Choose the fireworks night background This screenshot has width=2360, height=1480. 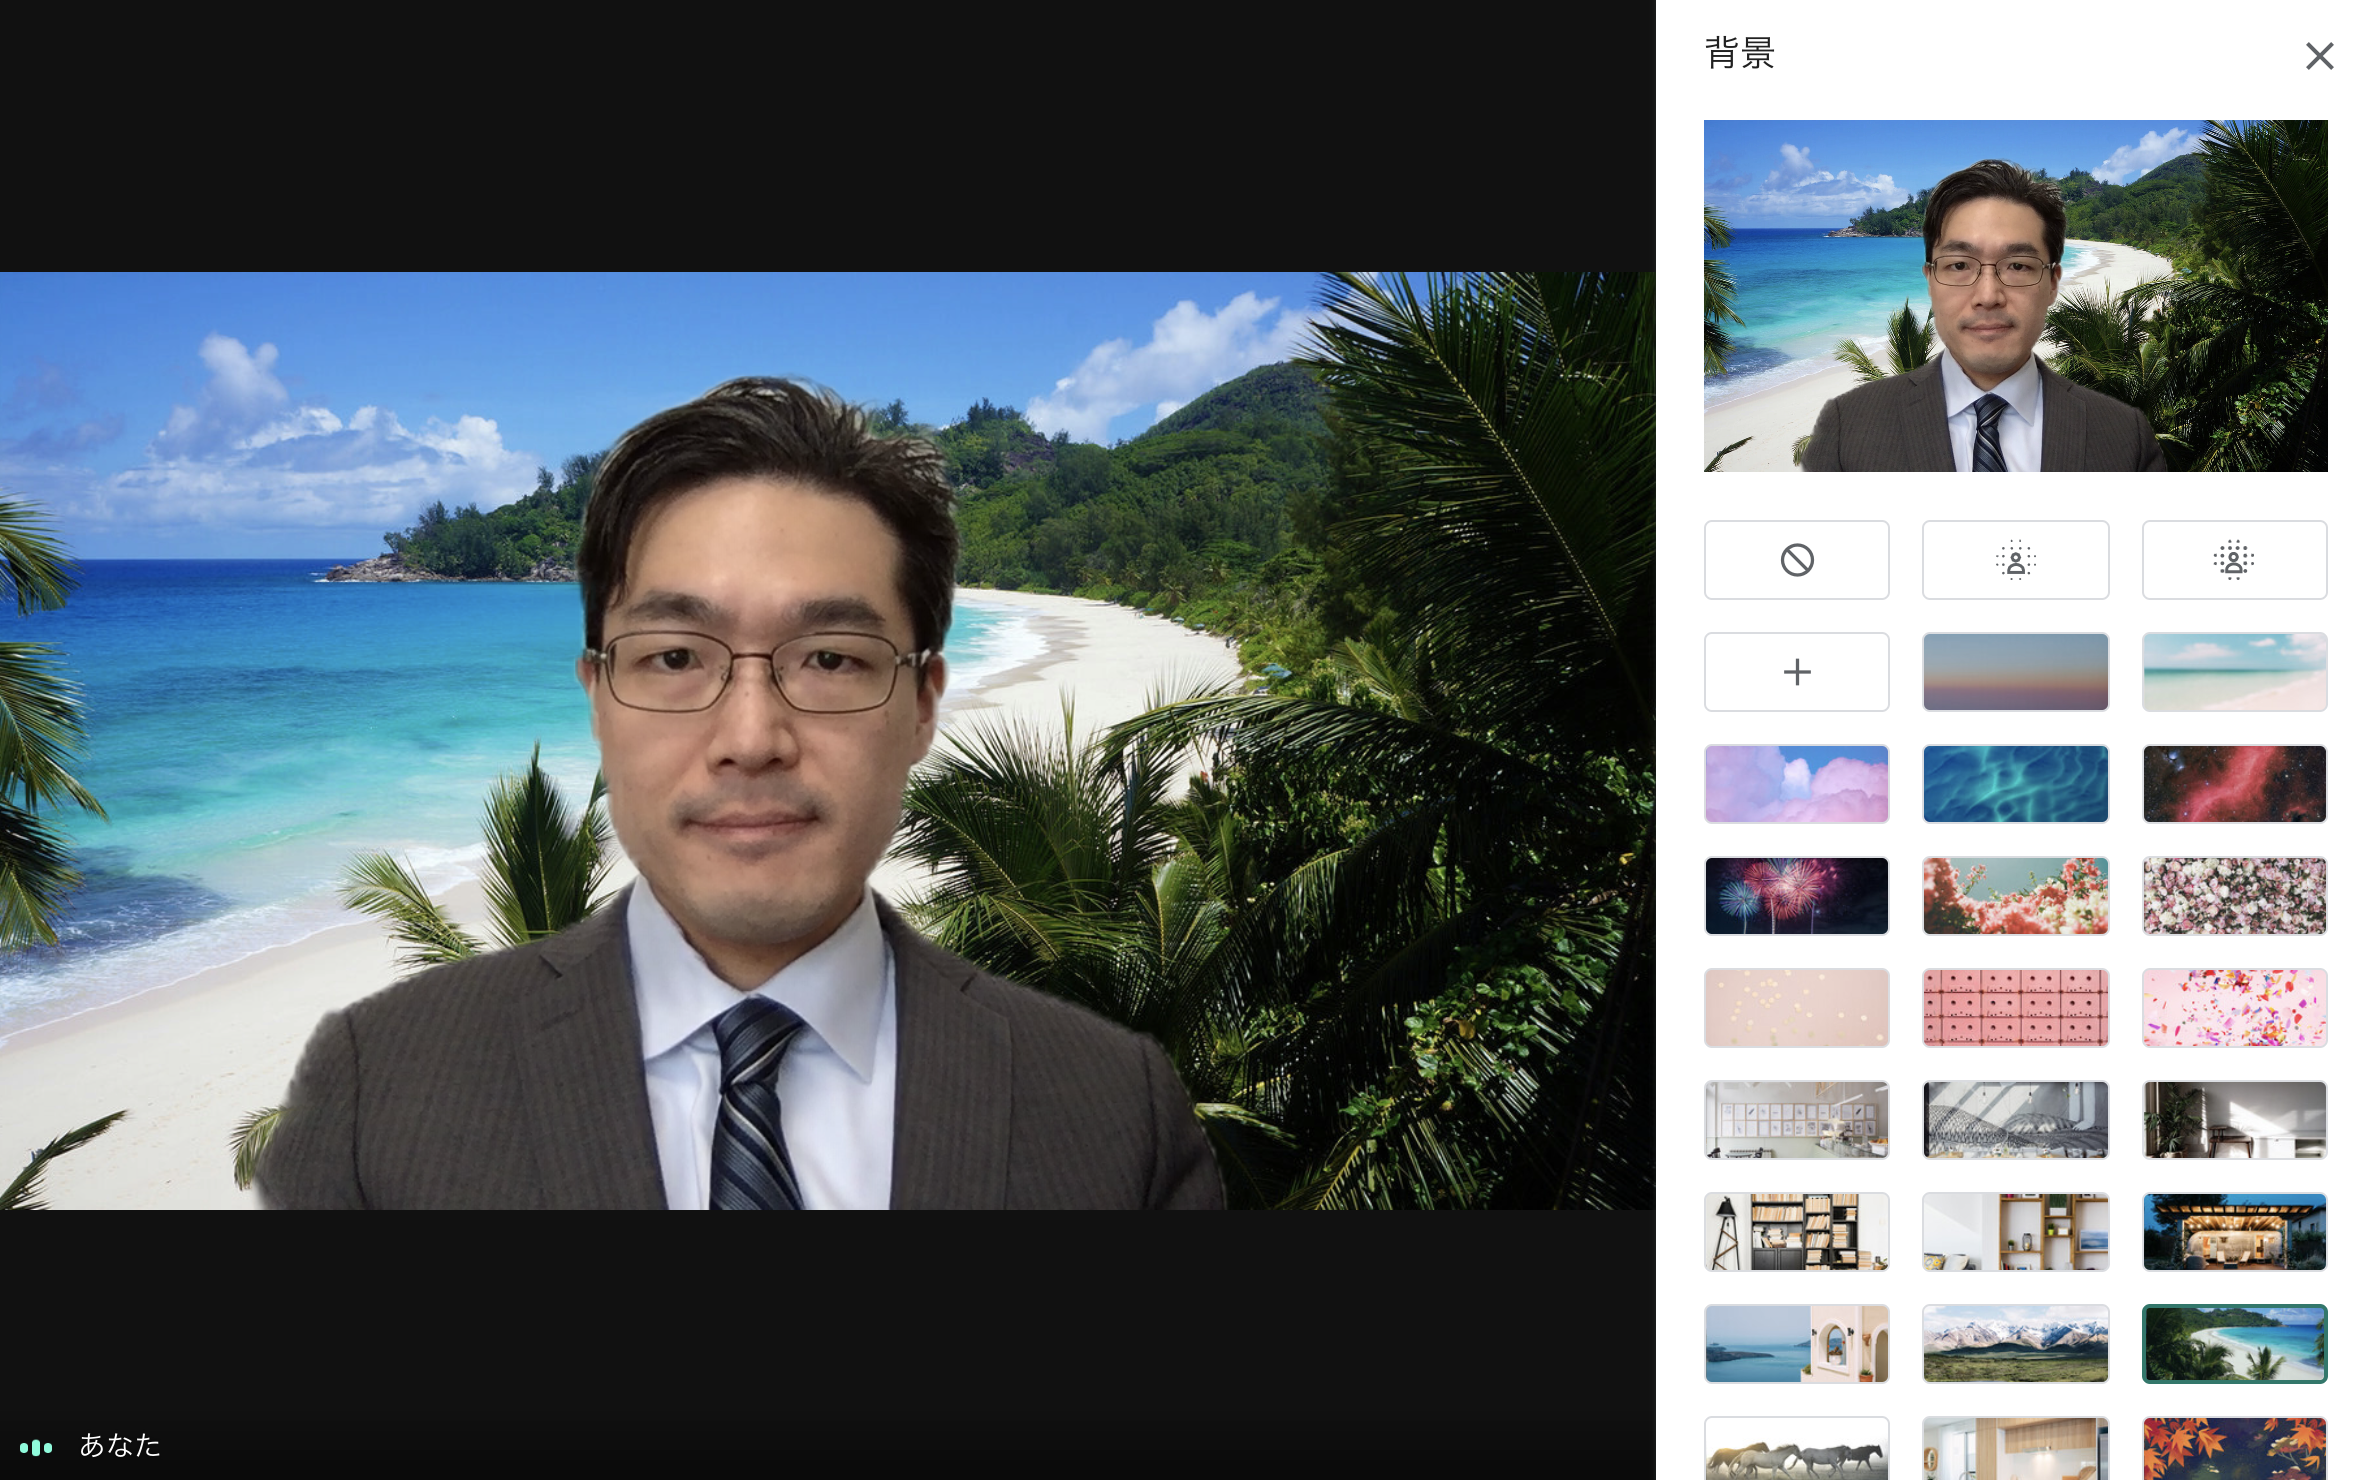[x=1797, y=895]
